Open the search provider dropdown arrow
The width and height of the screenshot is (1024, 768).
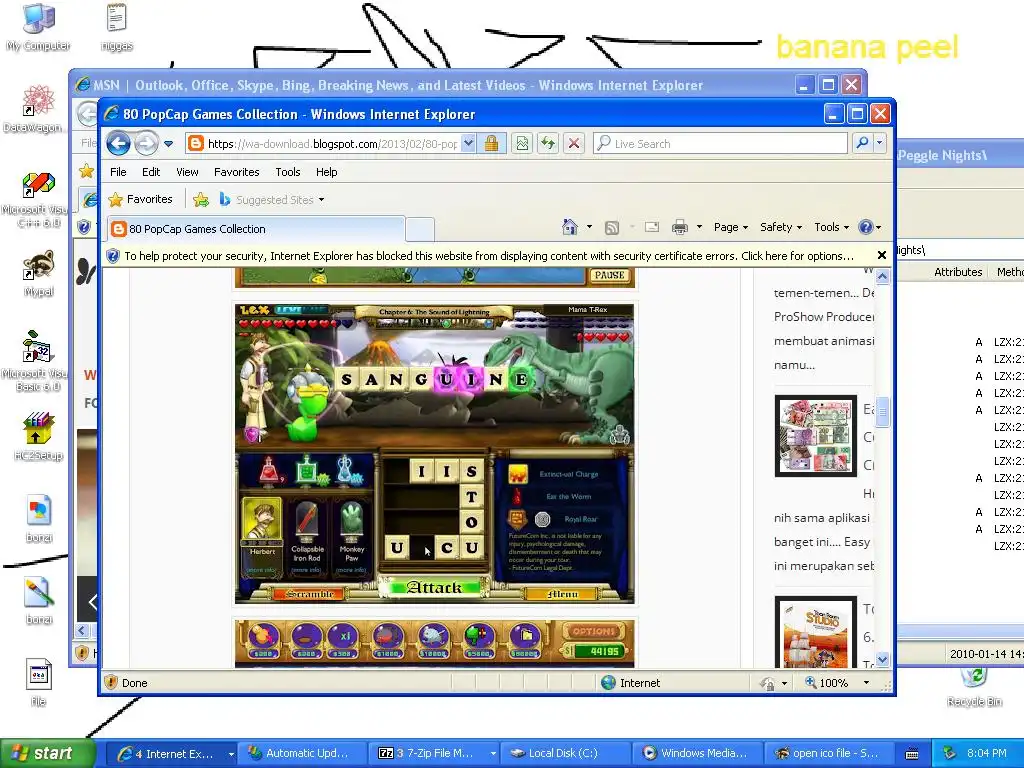[880, 143]
